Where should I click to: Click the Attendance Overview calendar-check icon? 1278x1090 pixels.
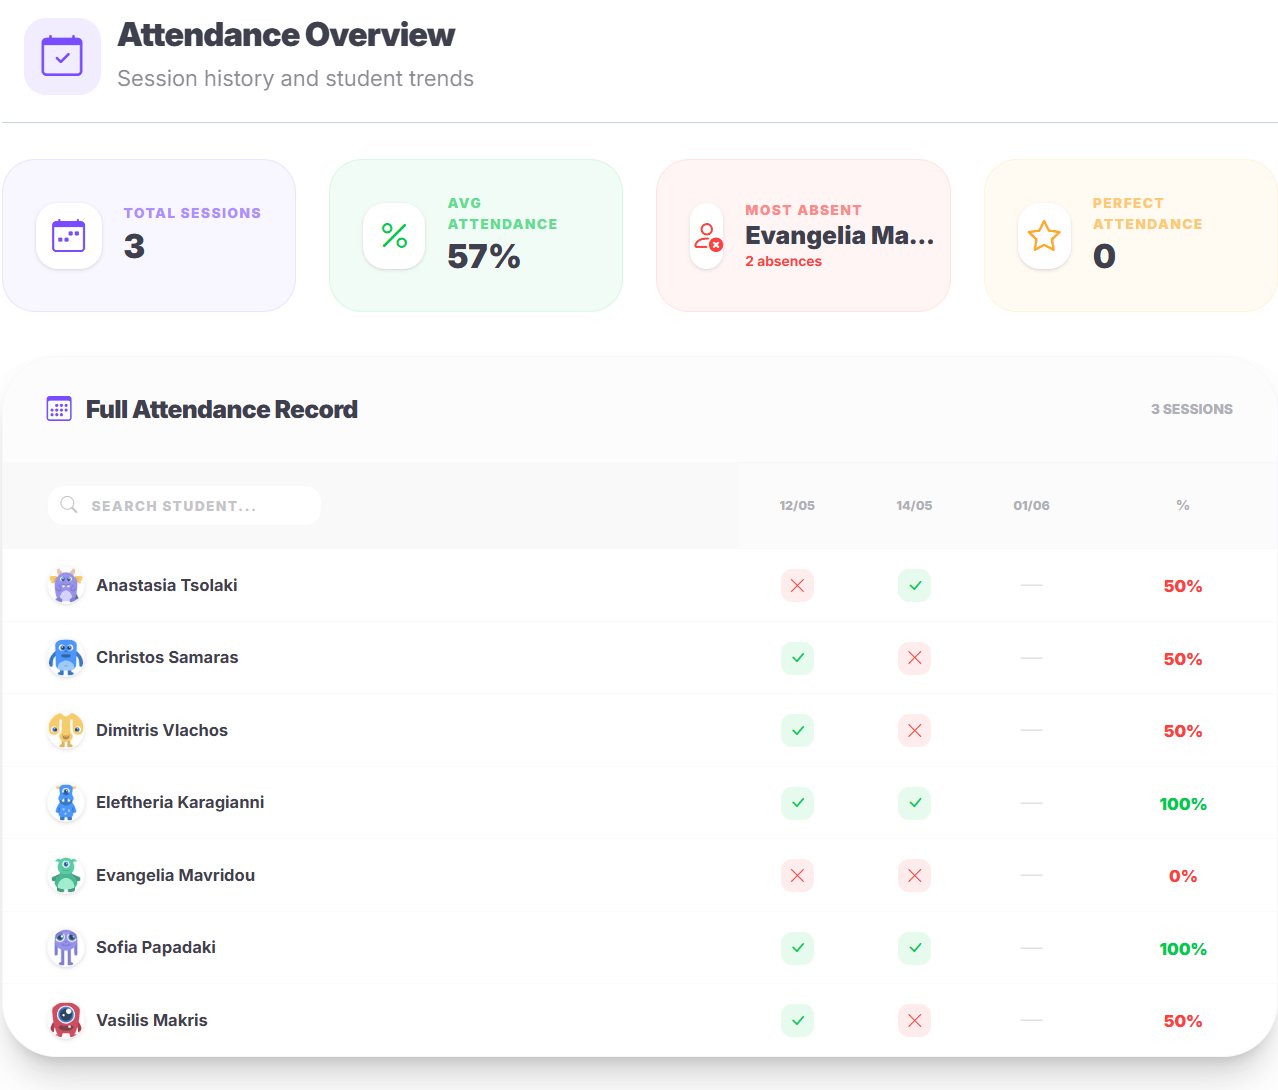tap(62, 57)
